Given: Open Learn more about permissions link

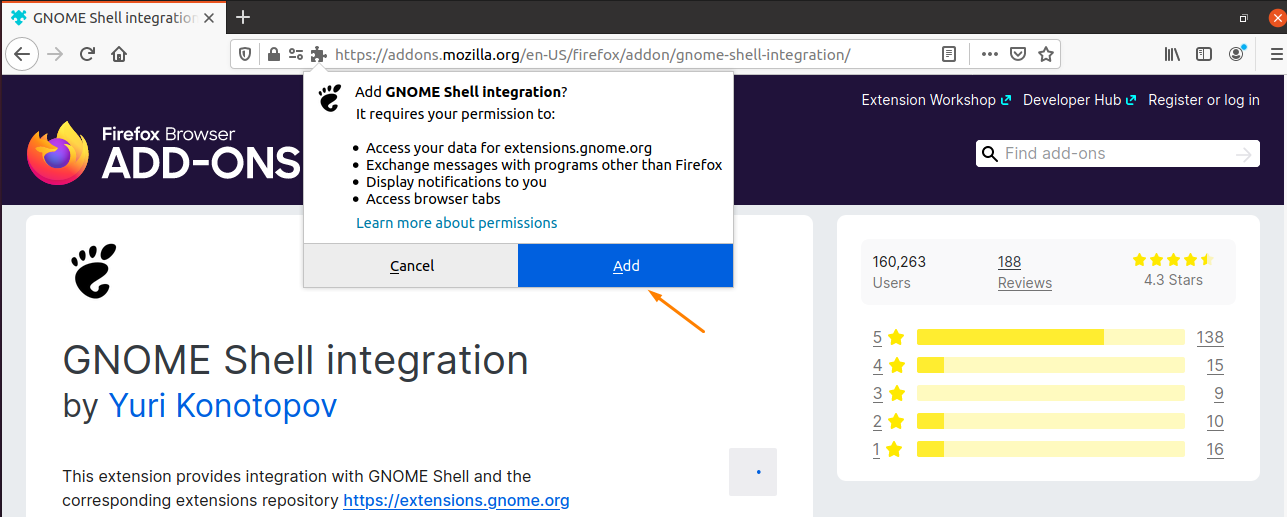Looking at the screenshot, I should pyautogui.click(x=457, y=223).
